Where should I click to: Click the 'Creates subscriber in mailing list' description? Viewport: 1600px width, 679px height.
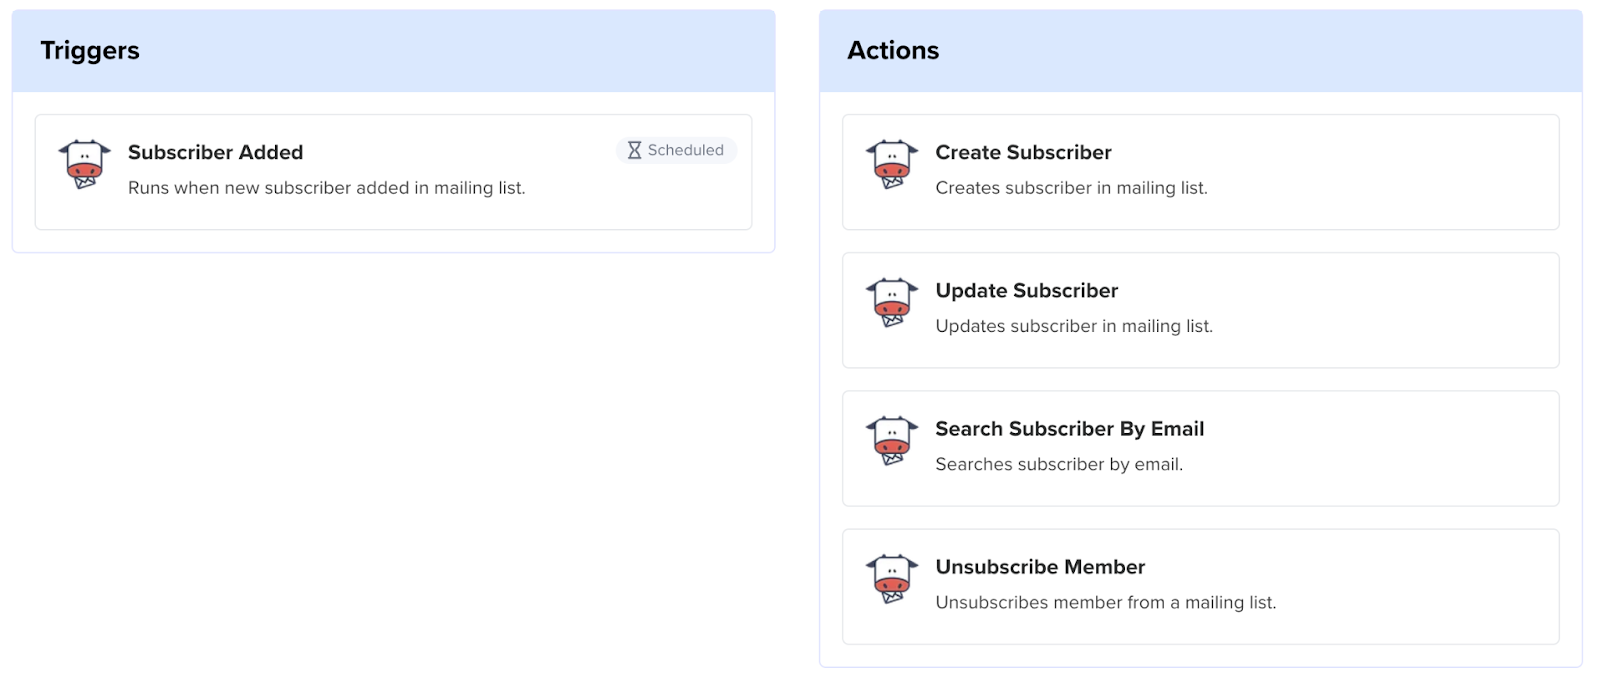click(x=1071, y=188)
